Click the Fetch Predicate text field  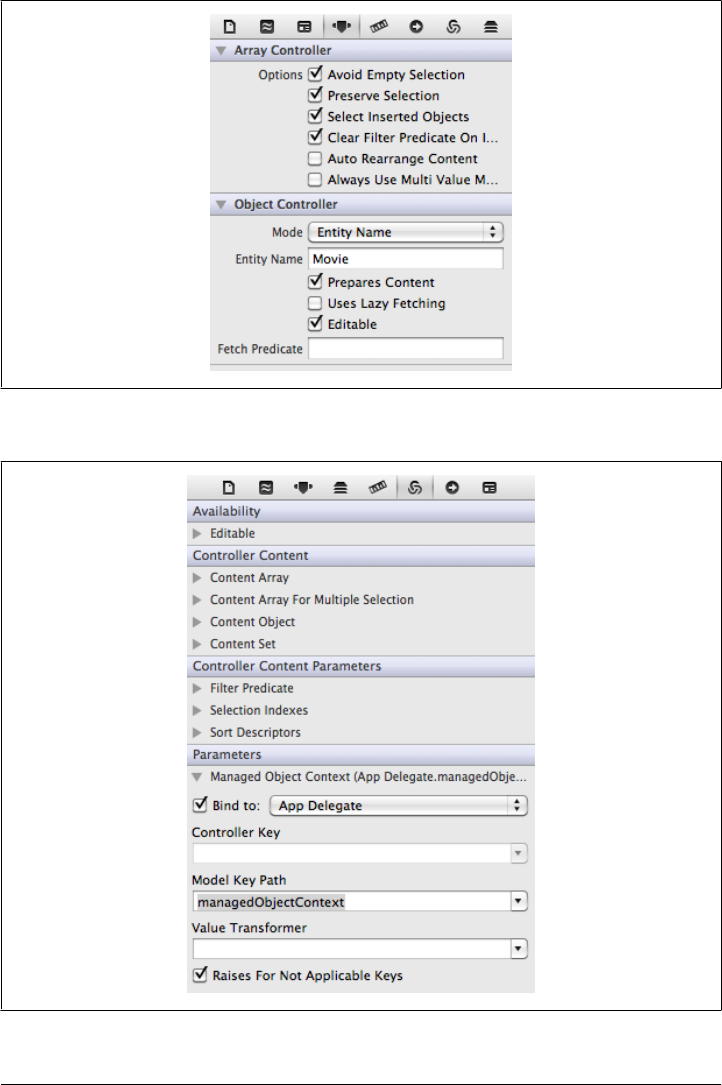[x=406, y=349]
